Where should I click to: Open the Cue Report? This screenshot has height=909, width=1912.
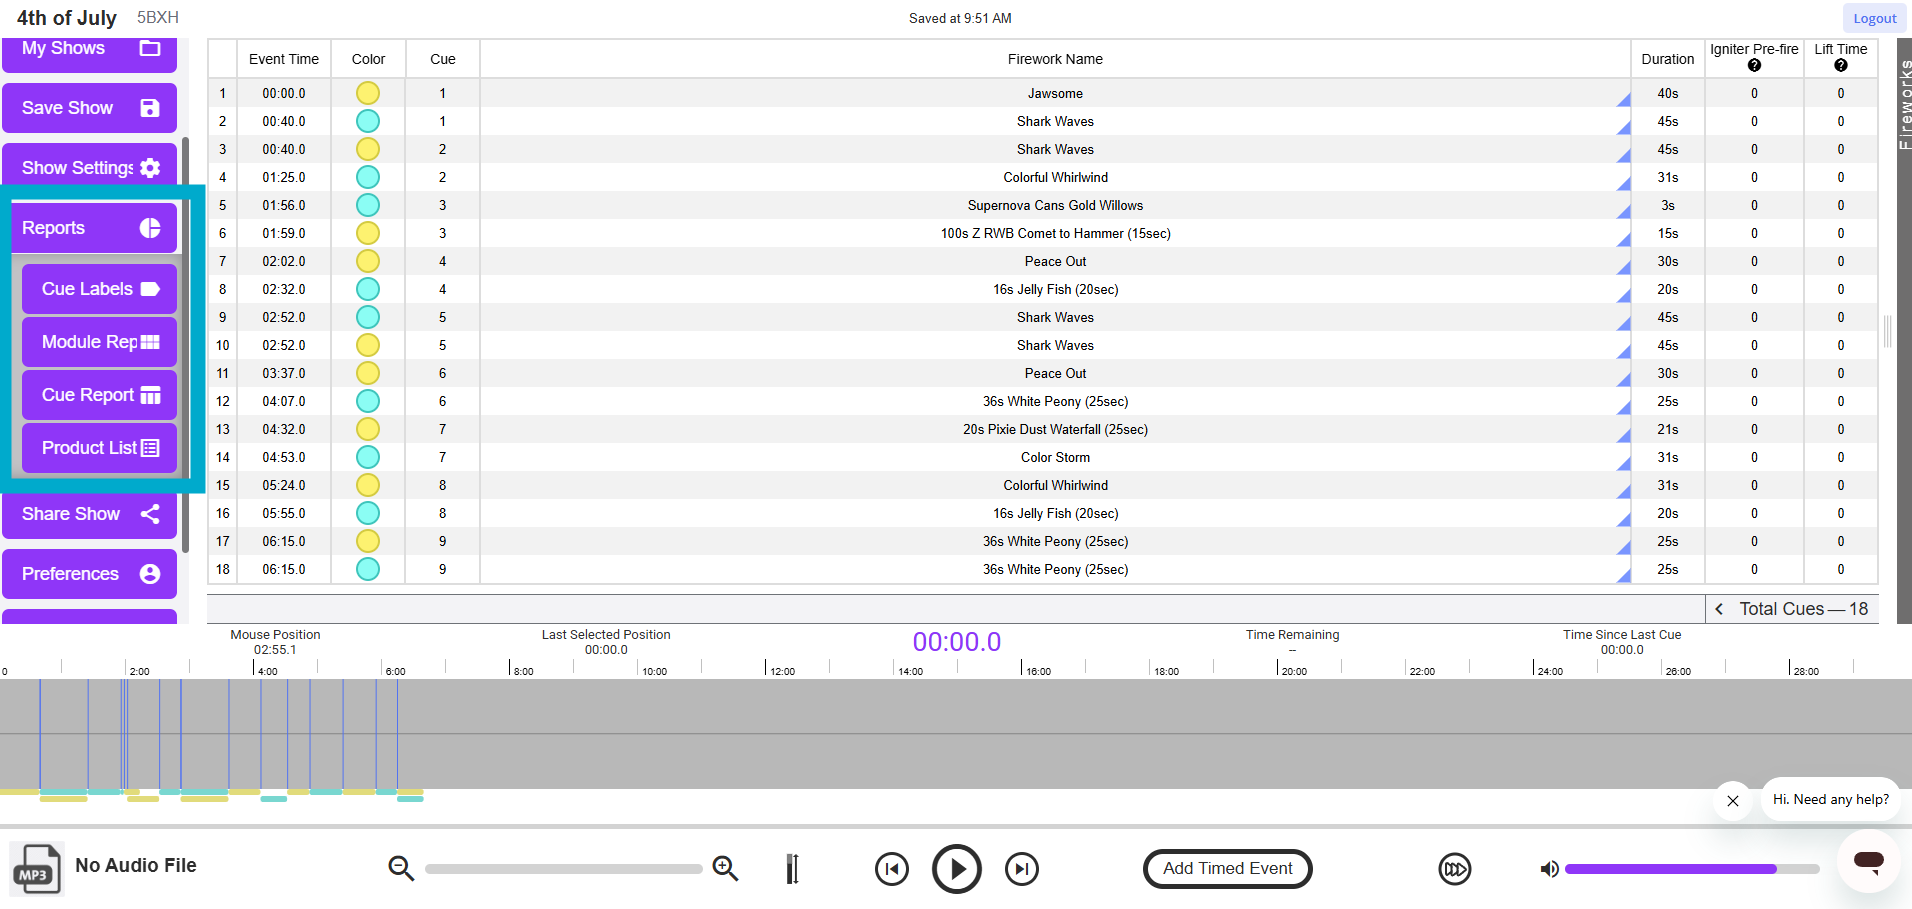tap(99, 395)
